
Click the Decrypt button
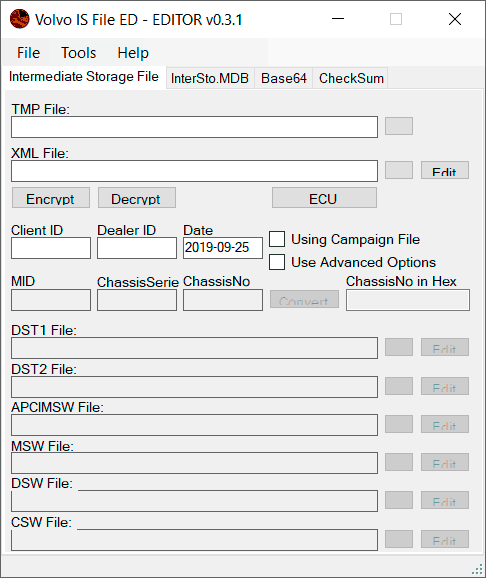click(x=137, y=198)
